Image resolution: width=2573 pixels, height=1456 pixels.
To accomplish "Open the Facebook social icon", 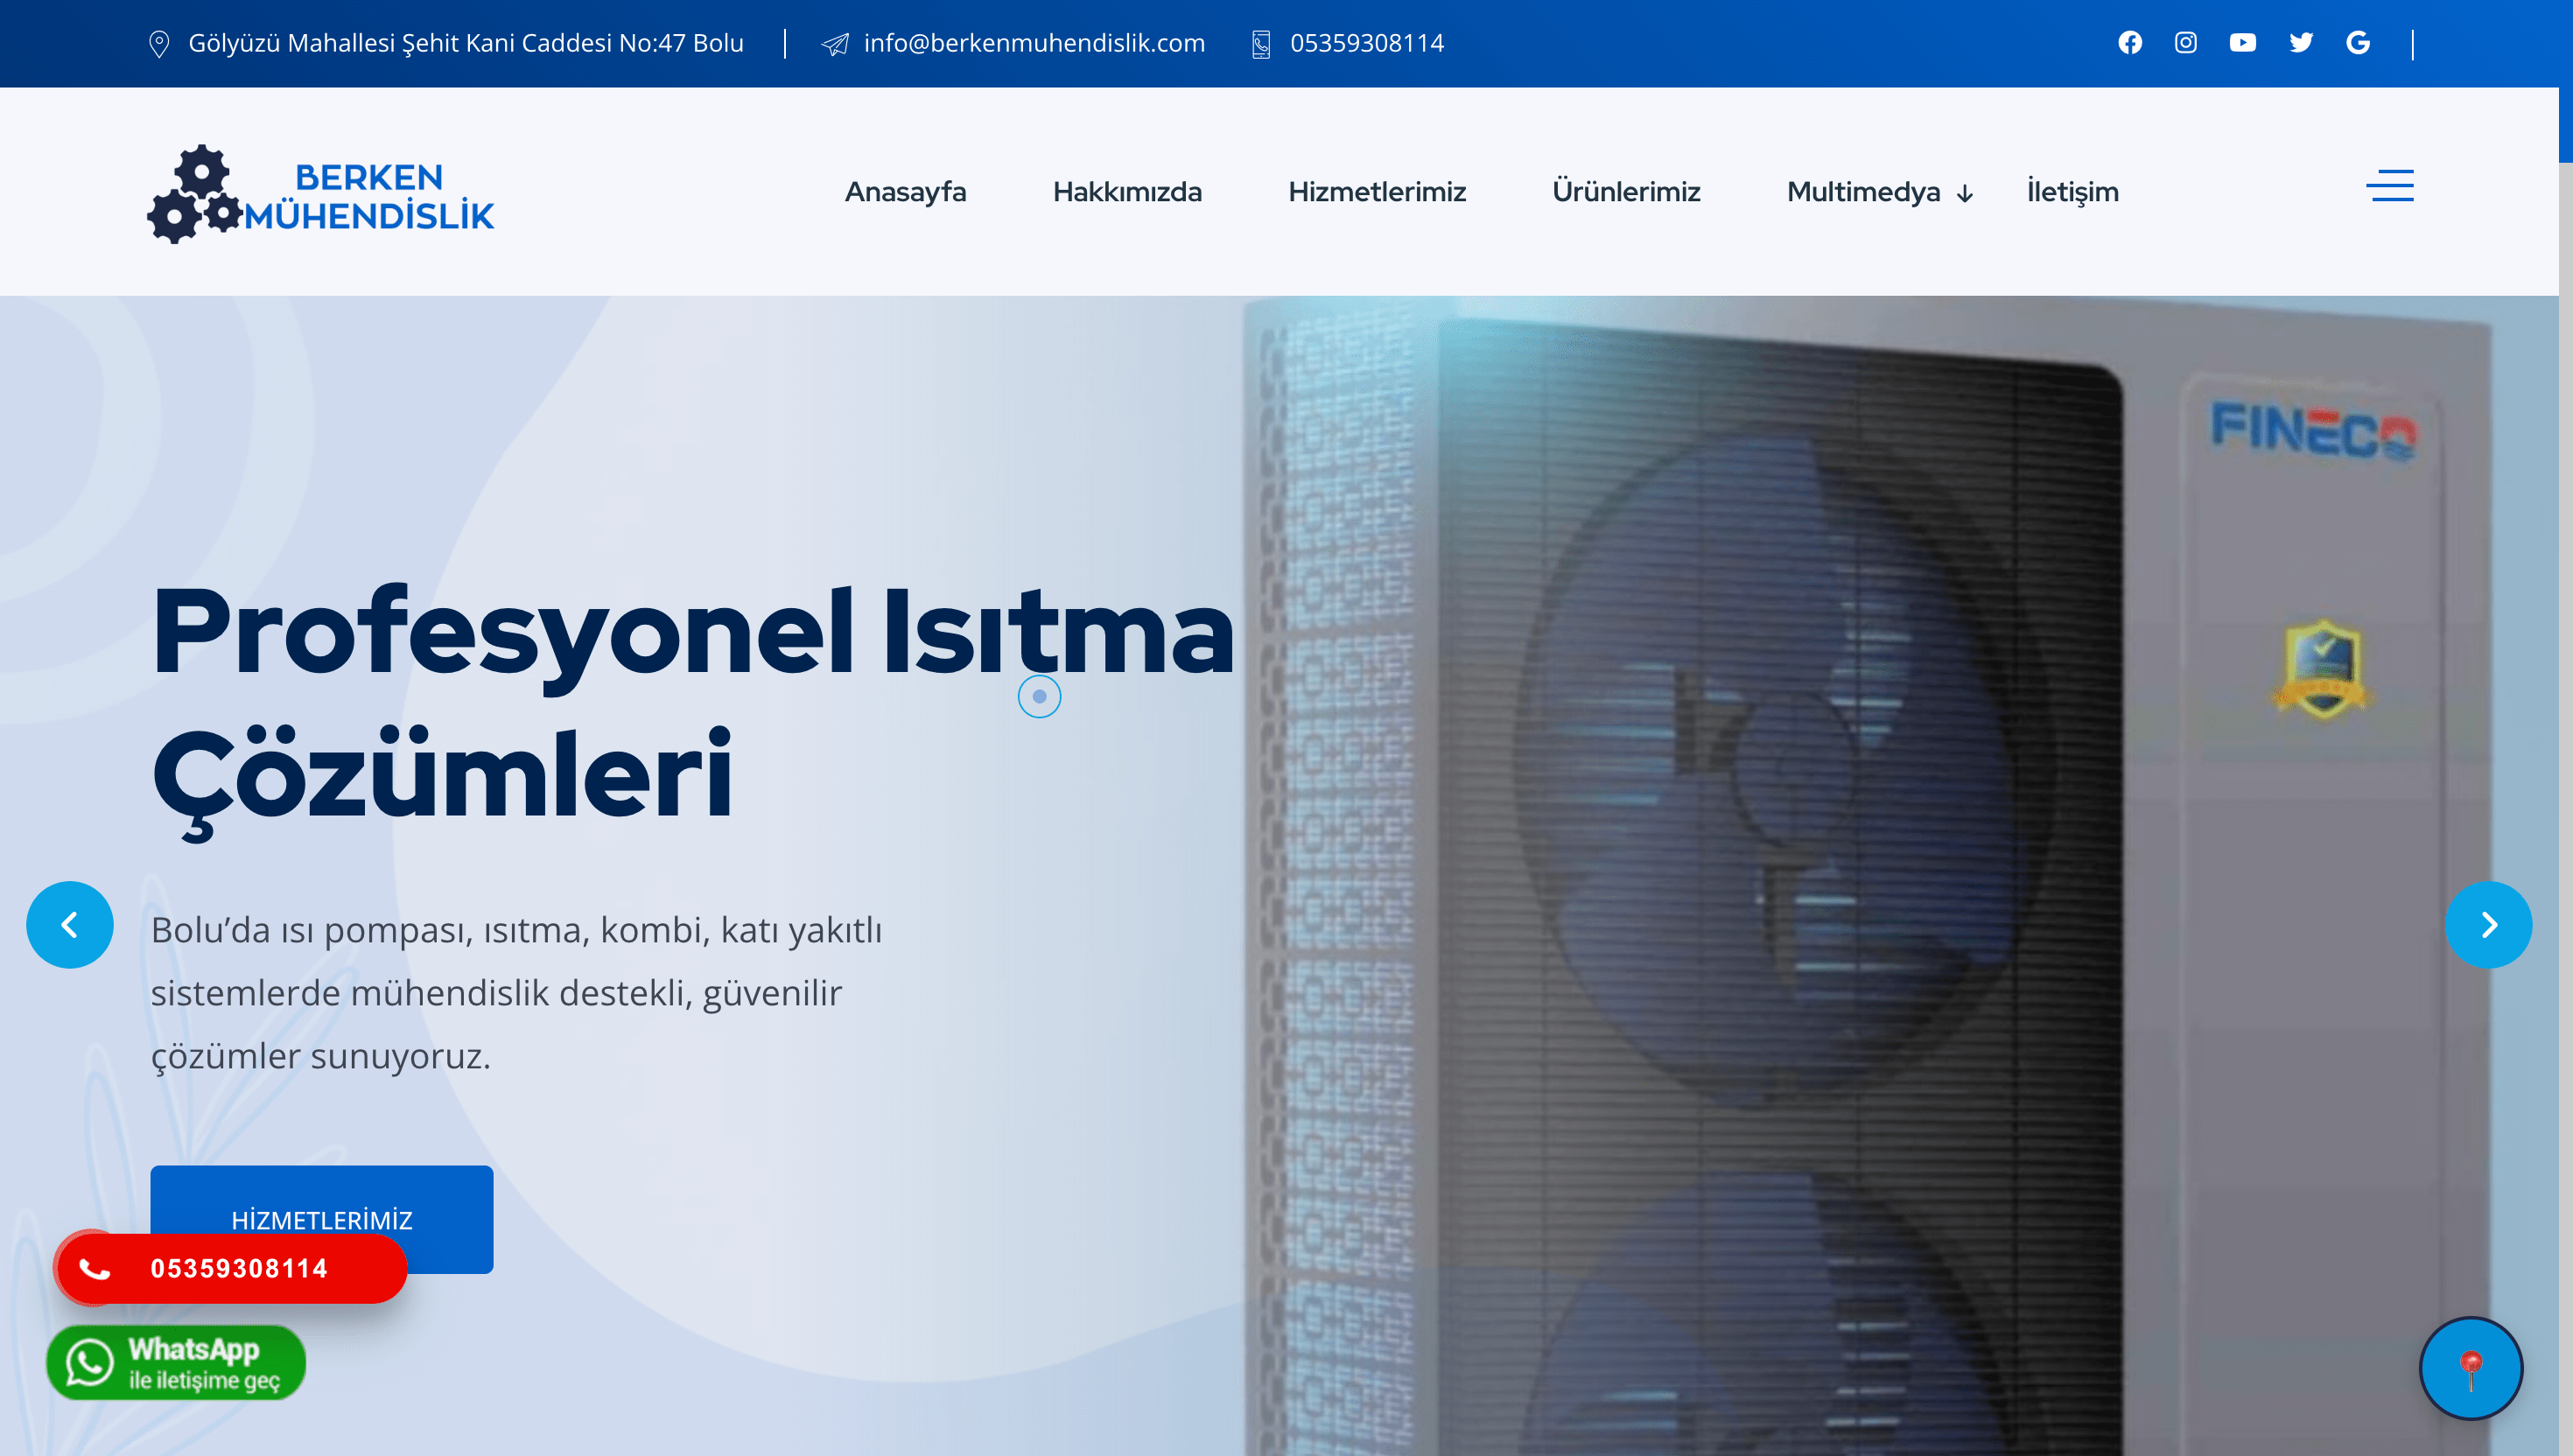I will point(2130,43).
